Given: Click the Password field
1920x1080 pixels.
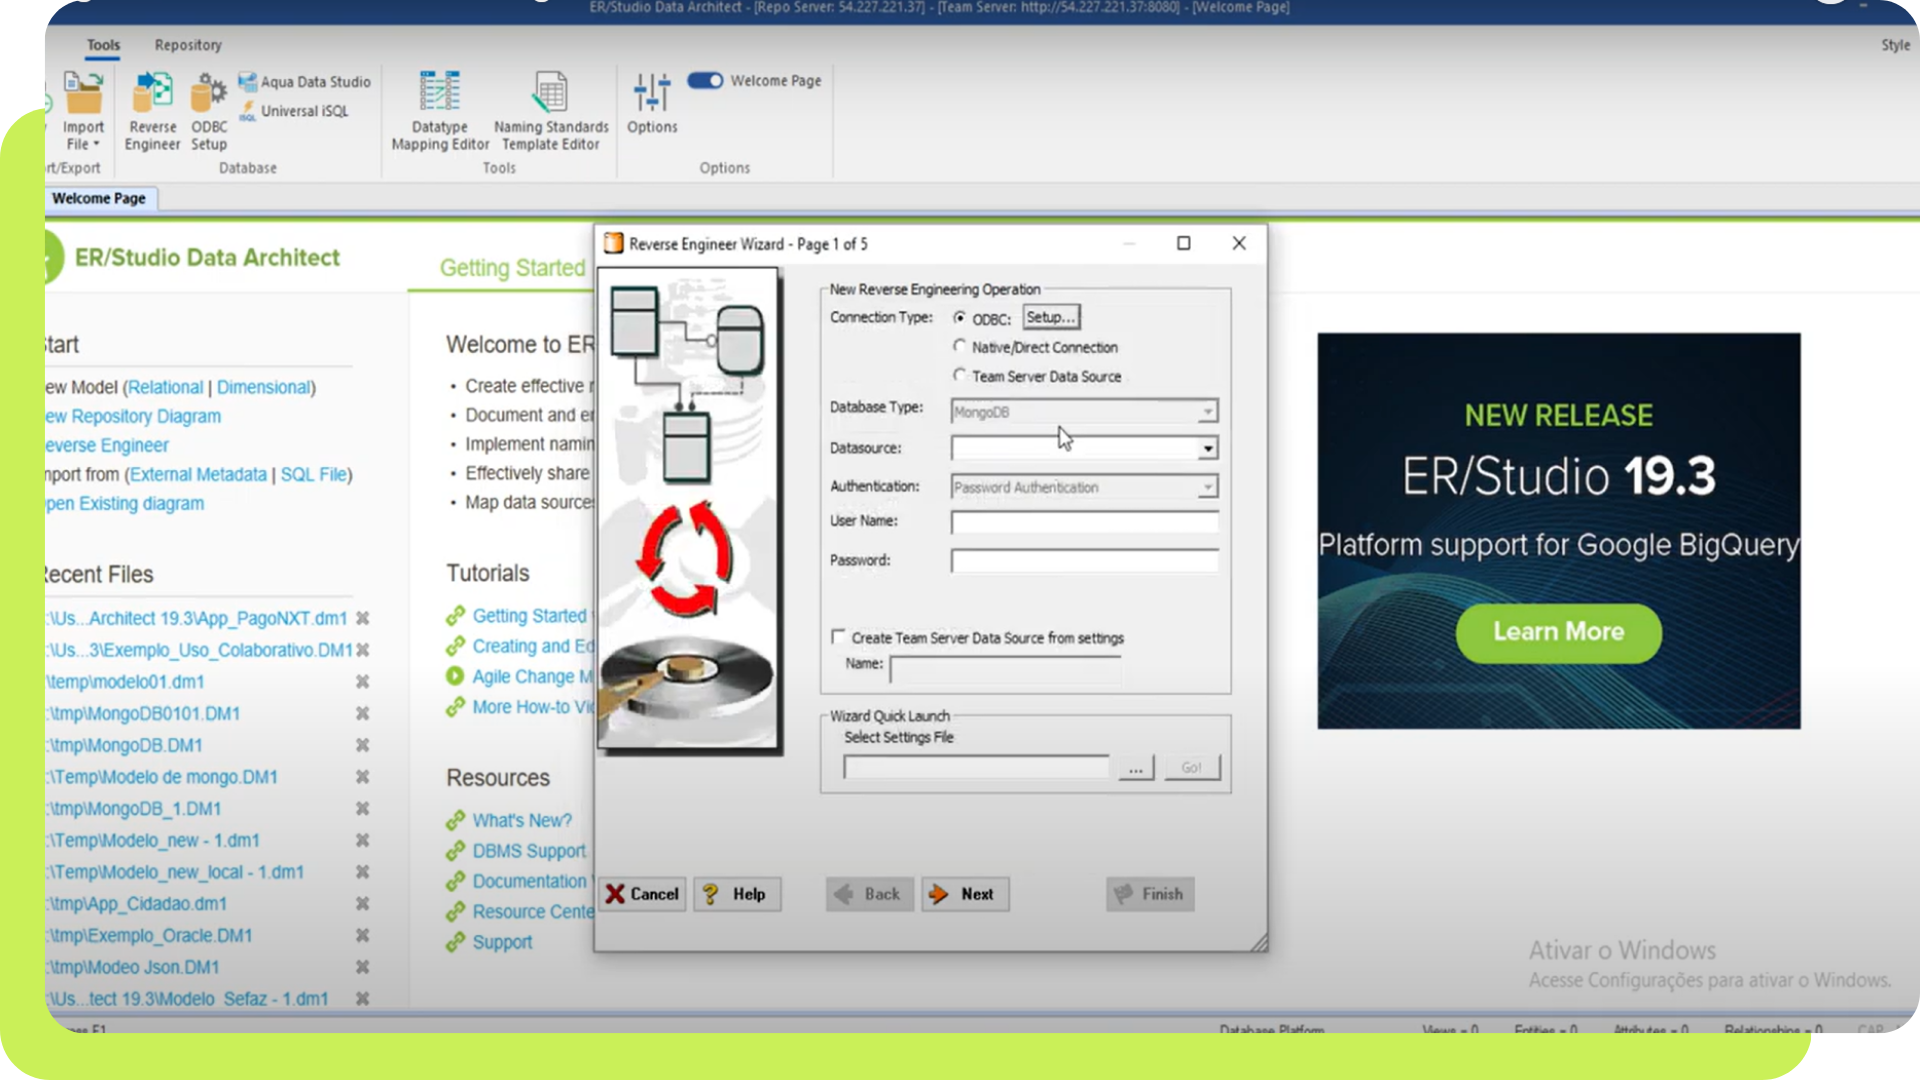Looking at the screenshot, I should 1084,561.
